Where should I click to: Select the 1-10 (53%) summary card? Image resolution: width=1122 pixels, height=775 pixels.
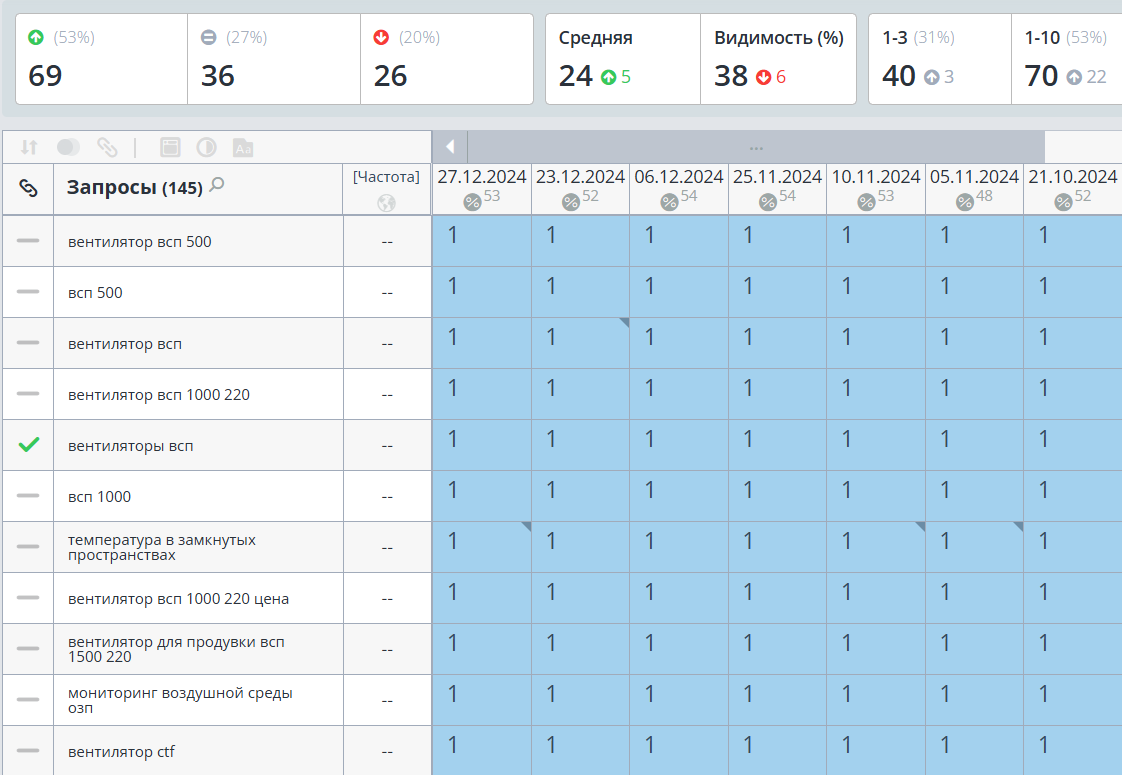pos(1066,59)
